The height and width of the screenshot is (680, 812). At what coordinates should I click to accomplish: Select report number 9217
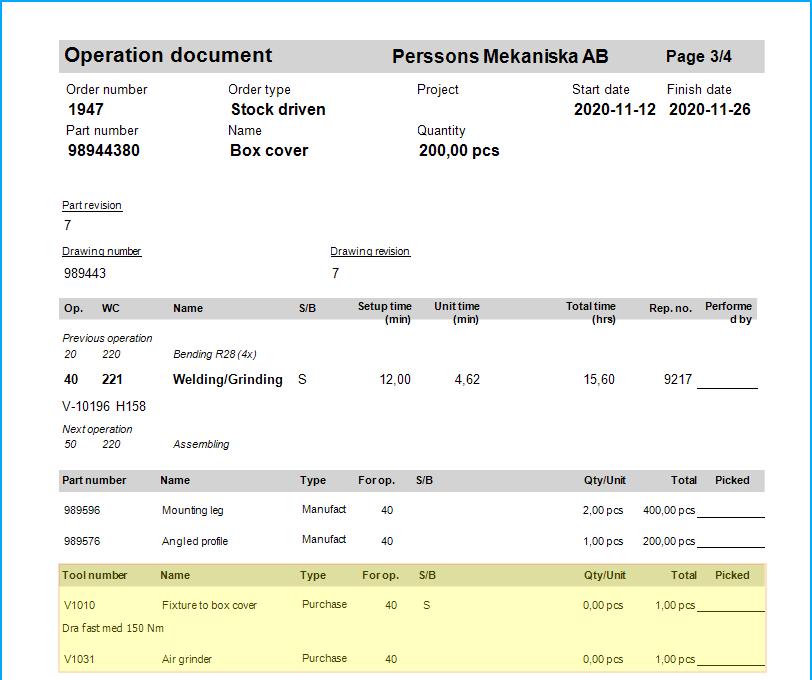(677, 380)
